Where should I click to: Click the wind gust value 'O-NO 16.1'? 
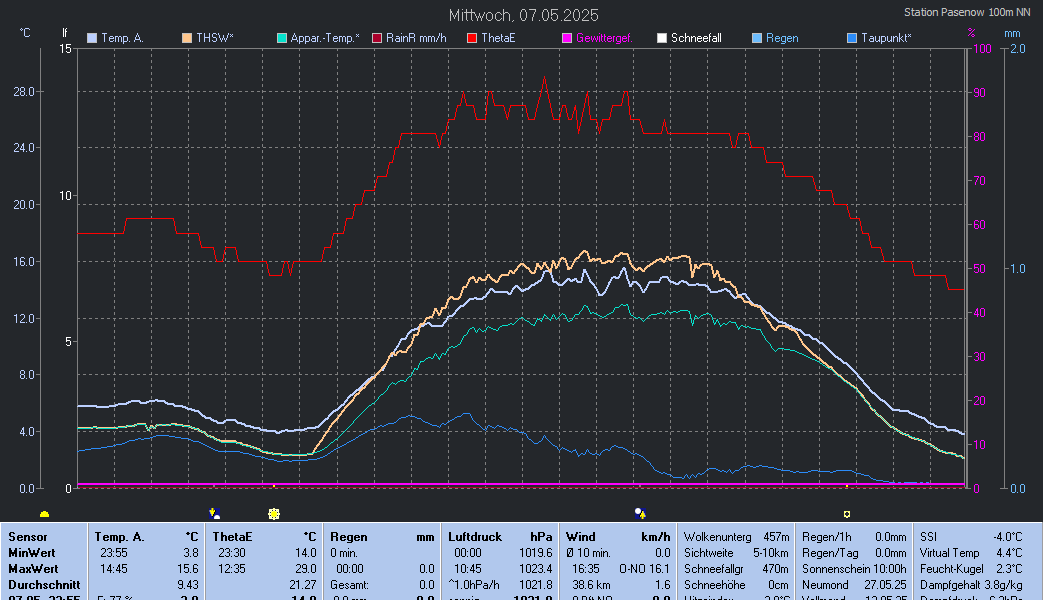coord(645,569)
